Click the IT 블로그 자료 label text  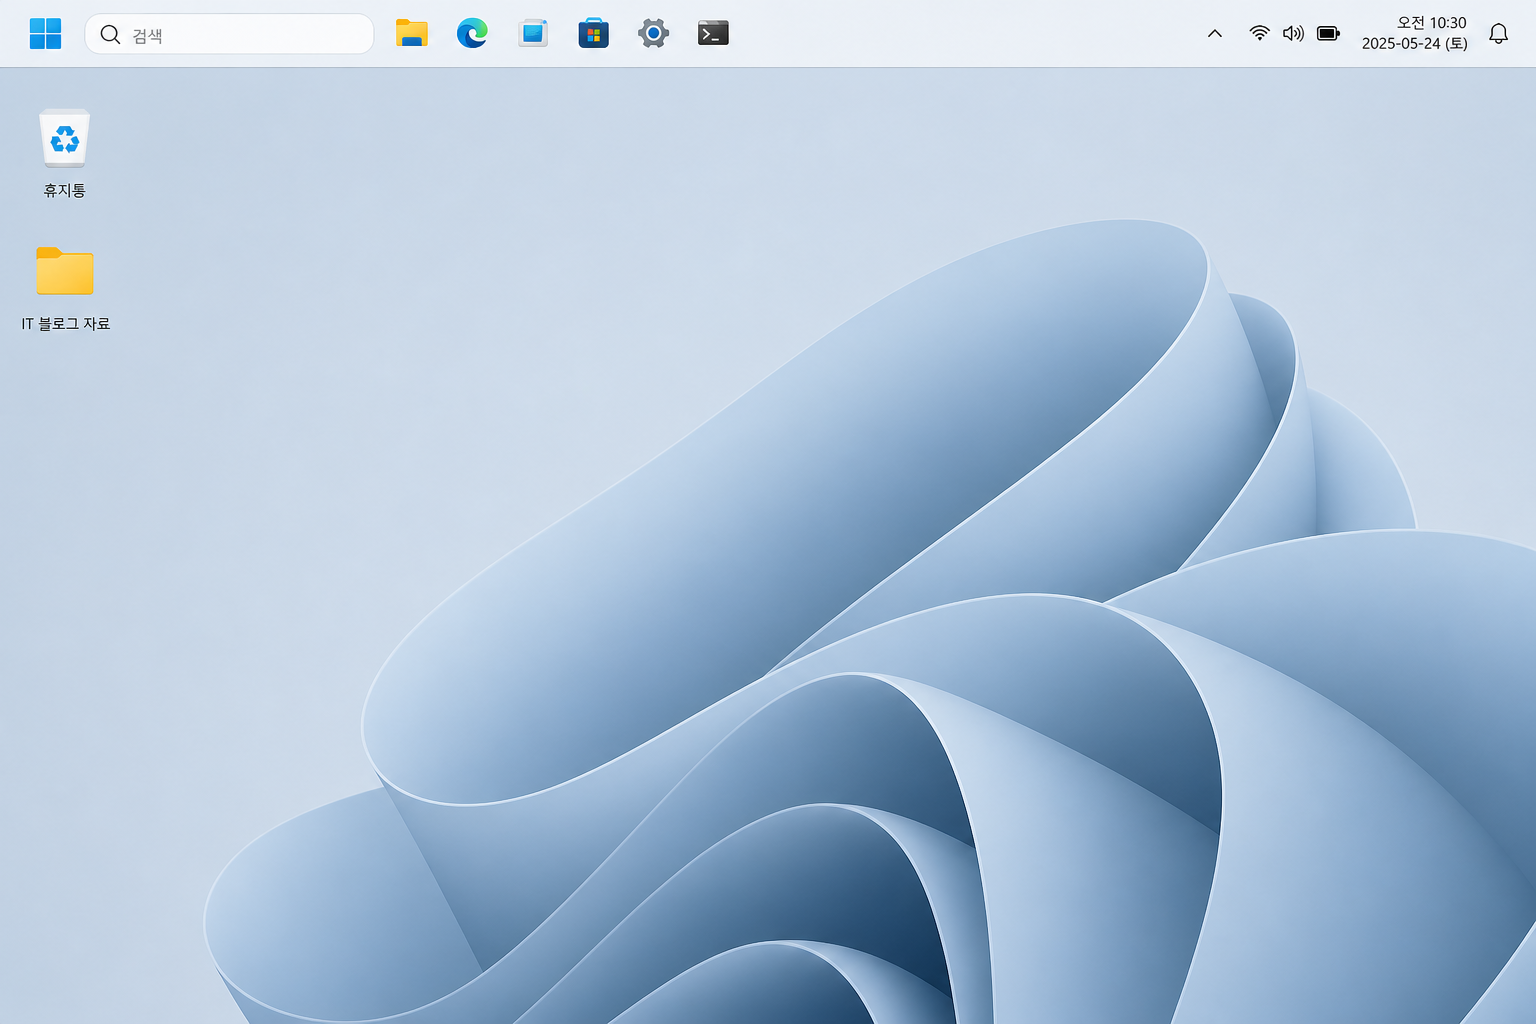coord(66,323)
